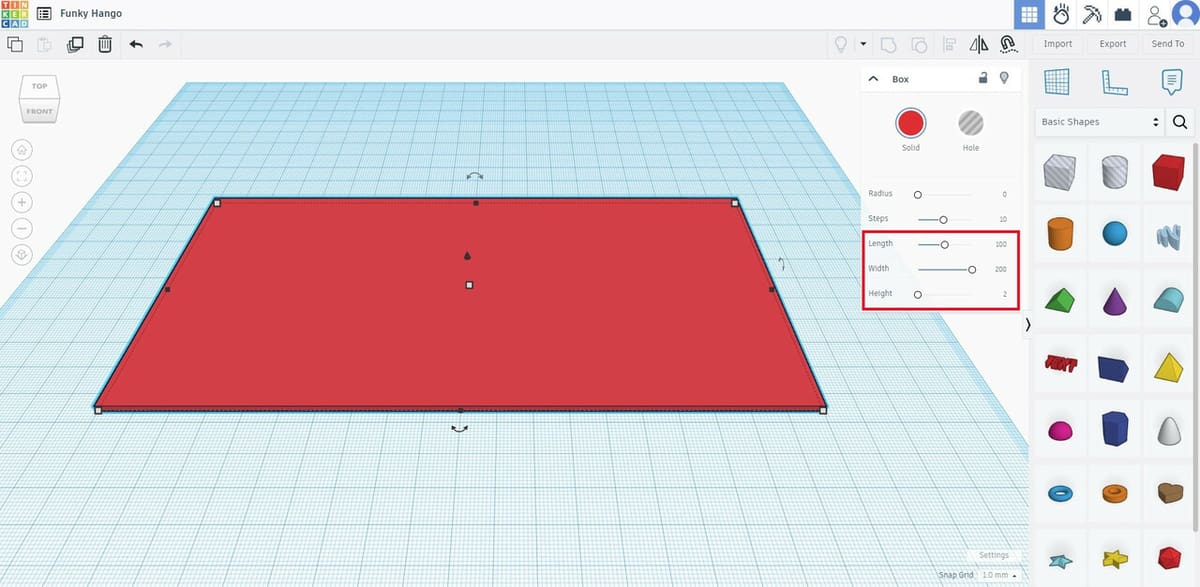The image size is (1200, 587).
Task: Zoom in with the plus icon
Action: (22, 202)
